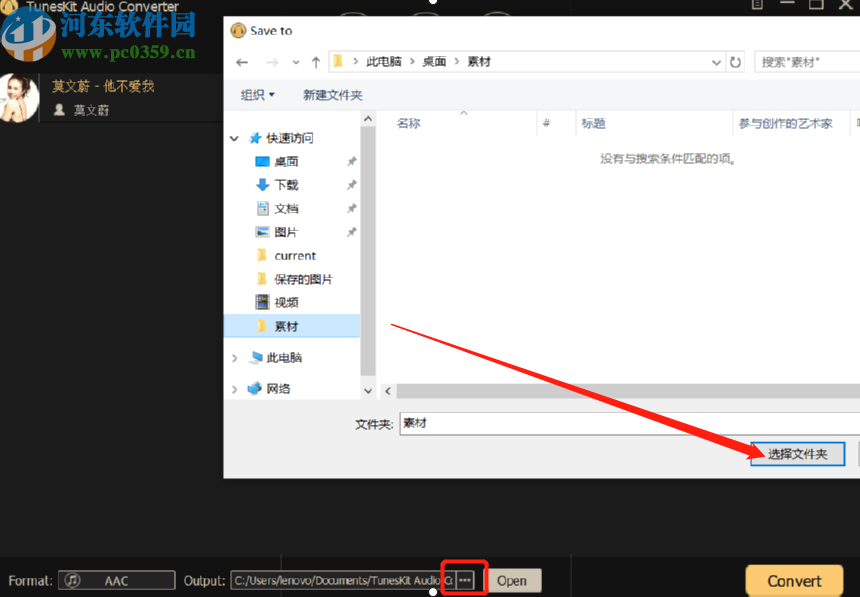Click the Save to dialog's TunesKit icon
The width and height of the screenshot is (860, 597).
238,30
